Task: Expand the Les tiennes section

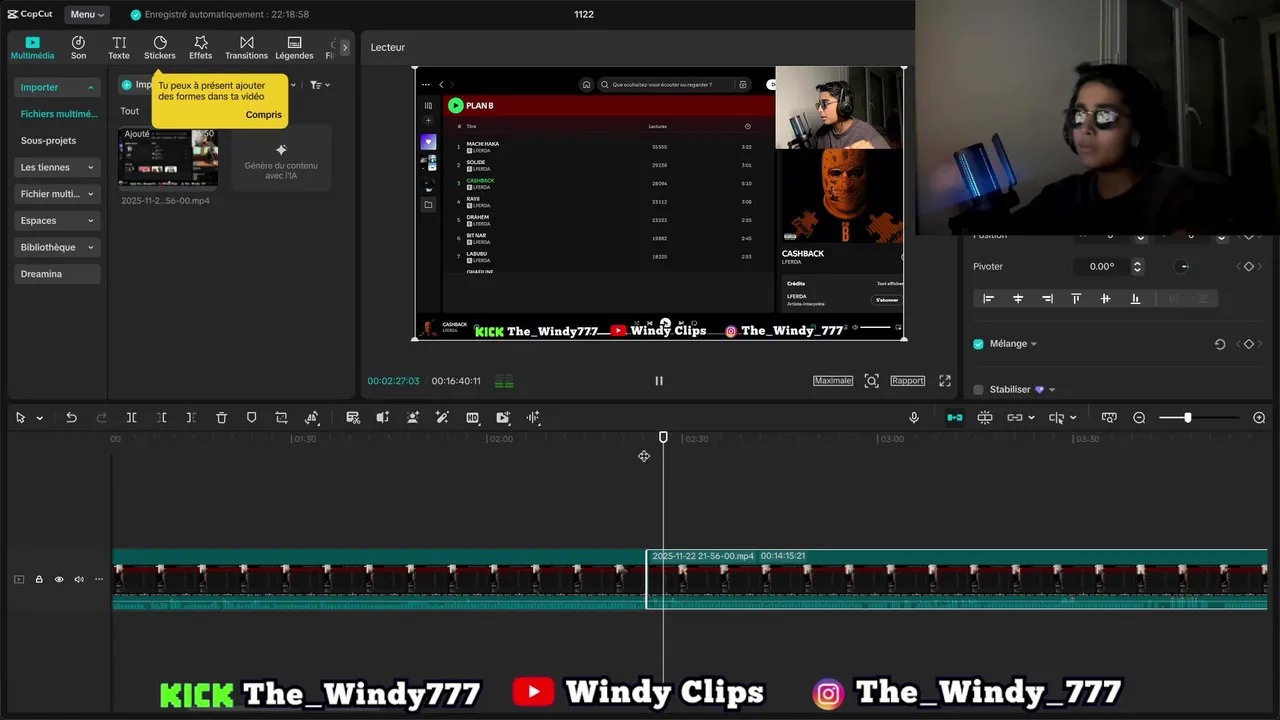Action: click(x=57, y=167)
